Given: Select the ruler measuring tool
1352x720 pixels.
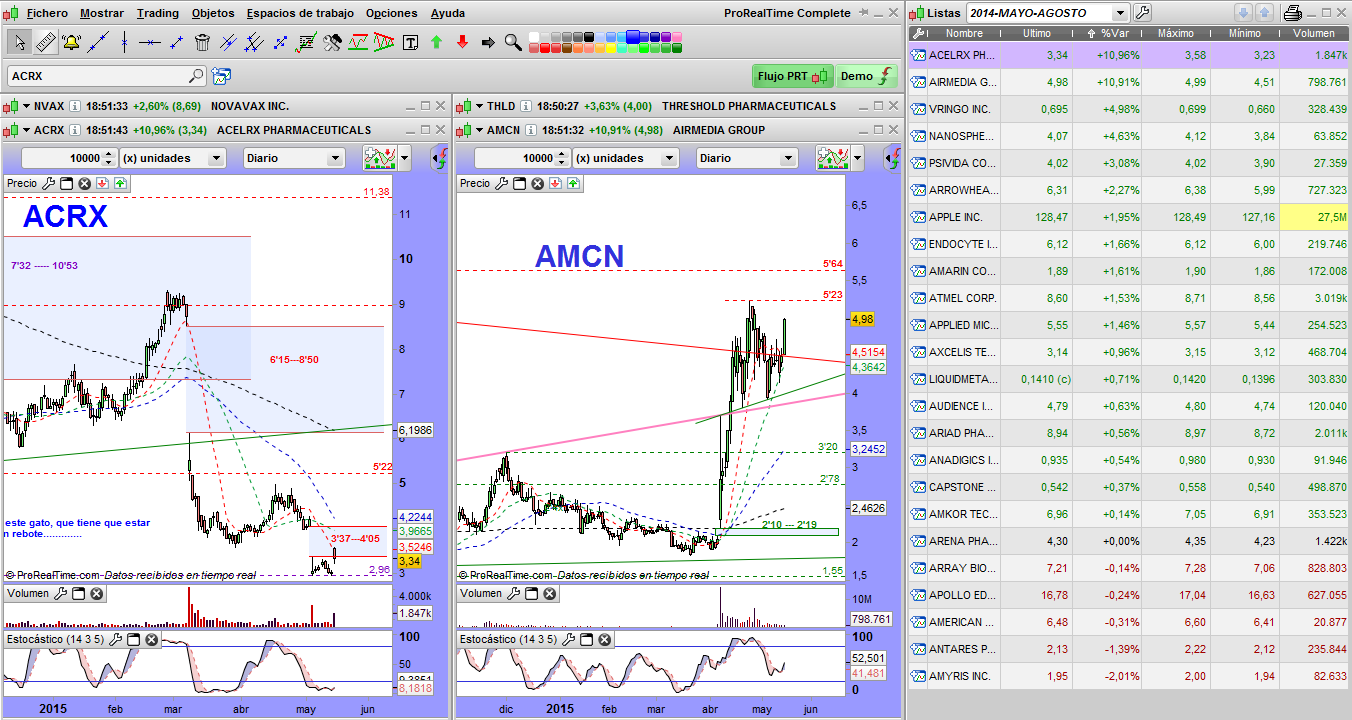Looking at the screenshot, I should [x=45, y=42].
